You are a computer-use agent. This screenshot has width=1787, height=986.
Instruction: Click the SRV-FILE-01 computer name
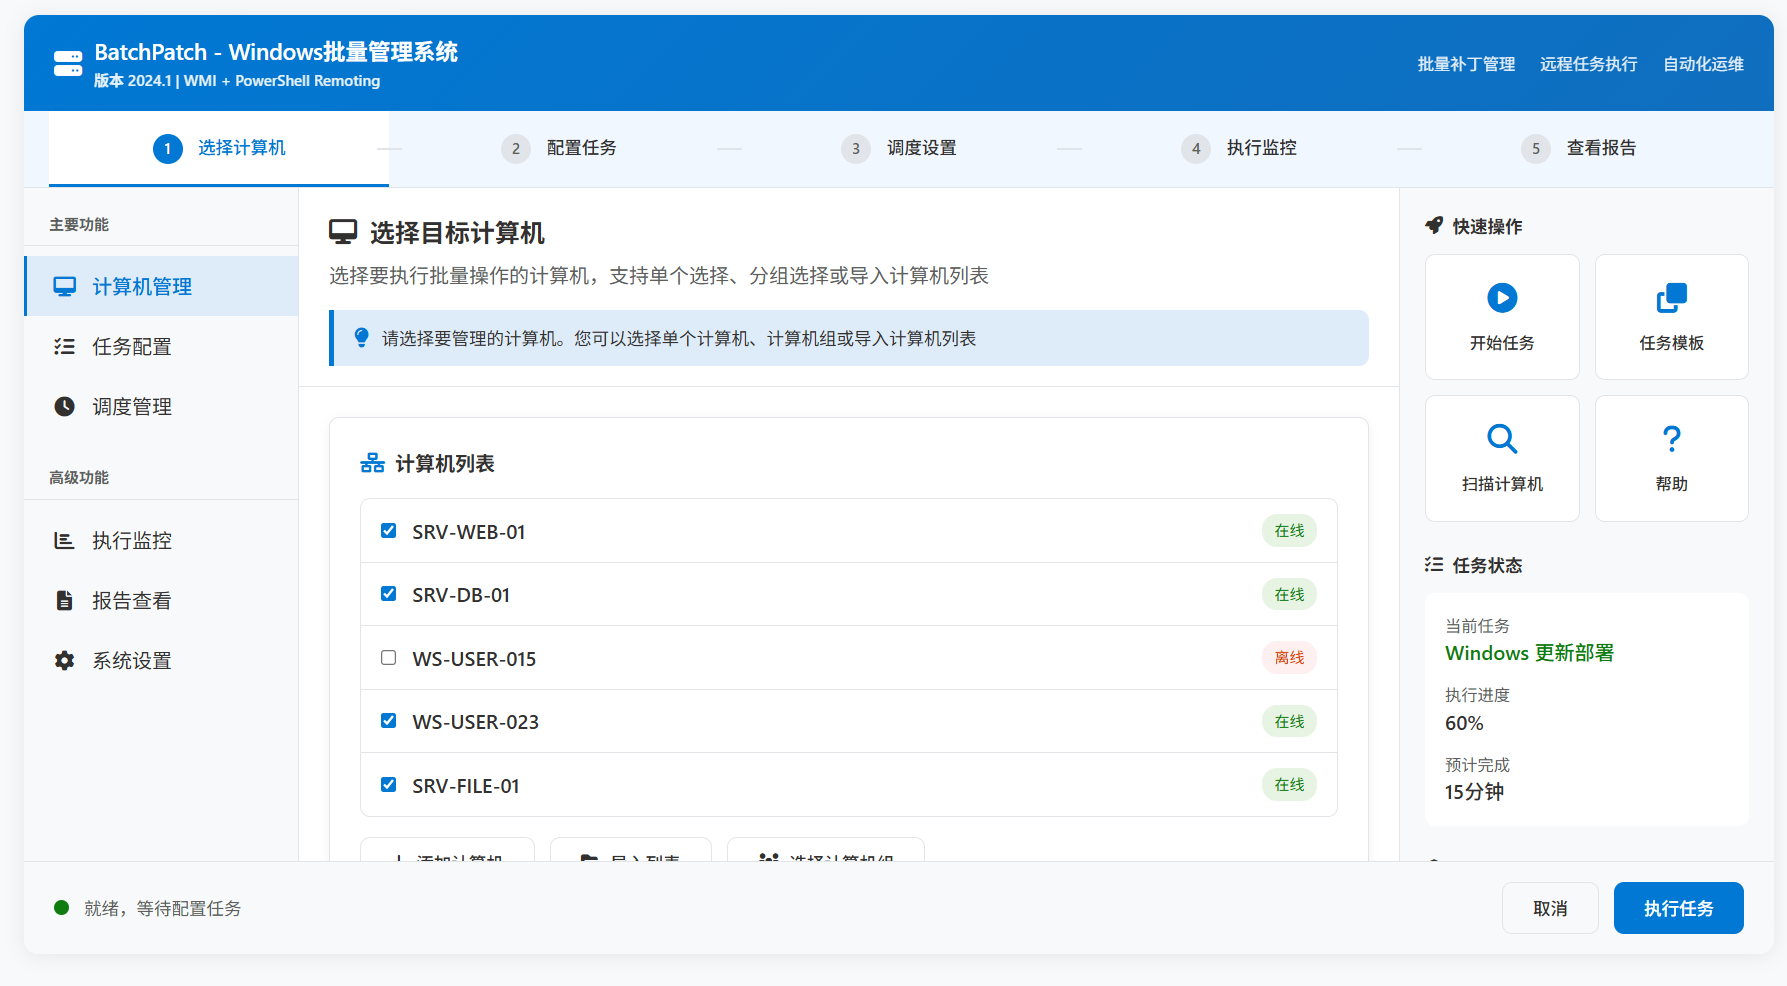pos(466,786)
